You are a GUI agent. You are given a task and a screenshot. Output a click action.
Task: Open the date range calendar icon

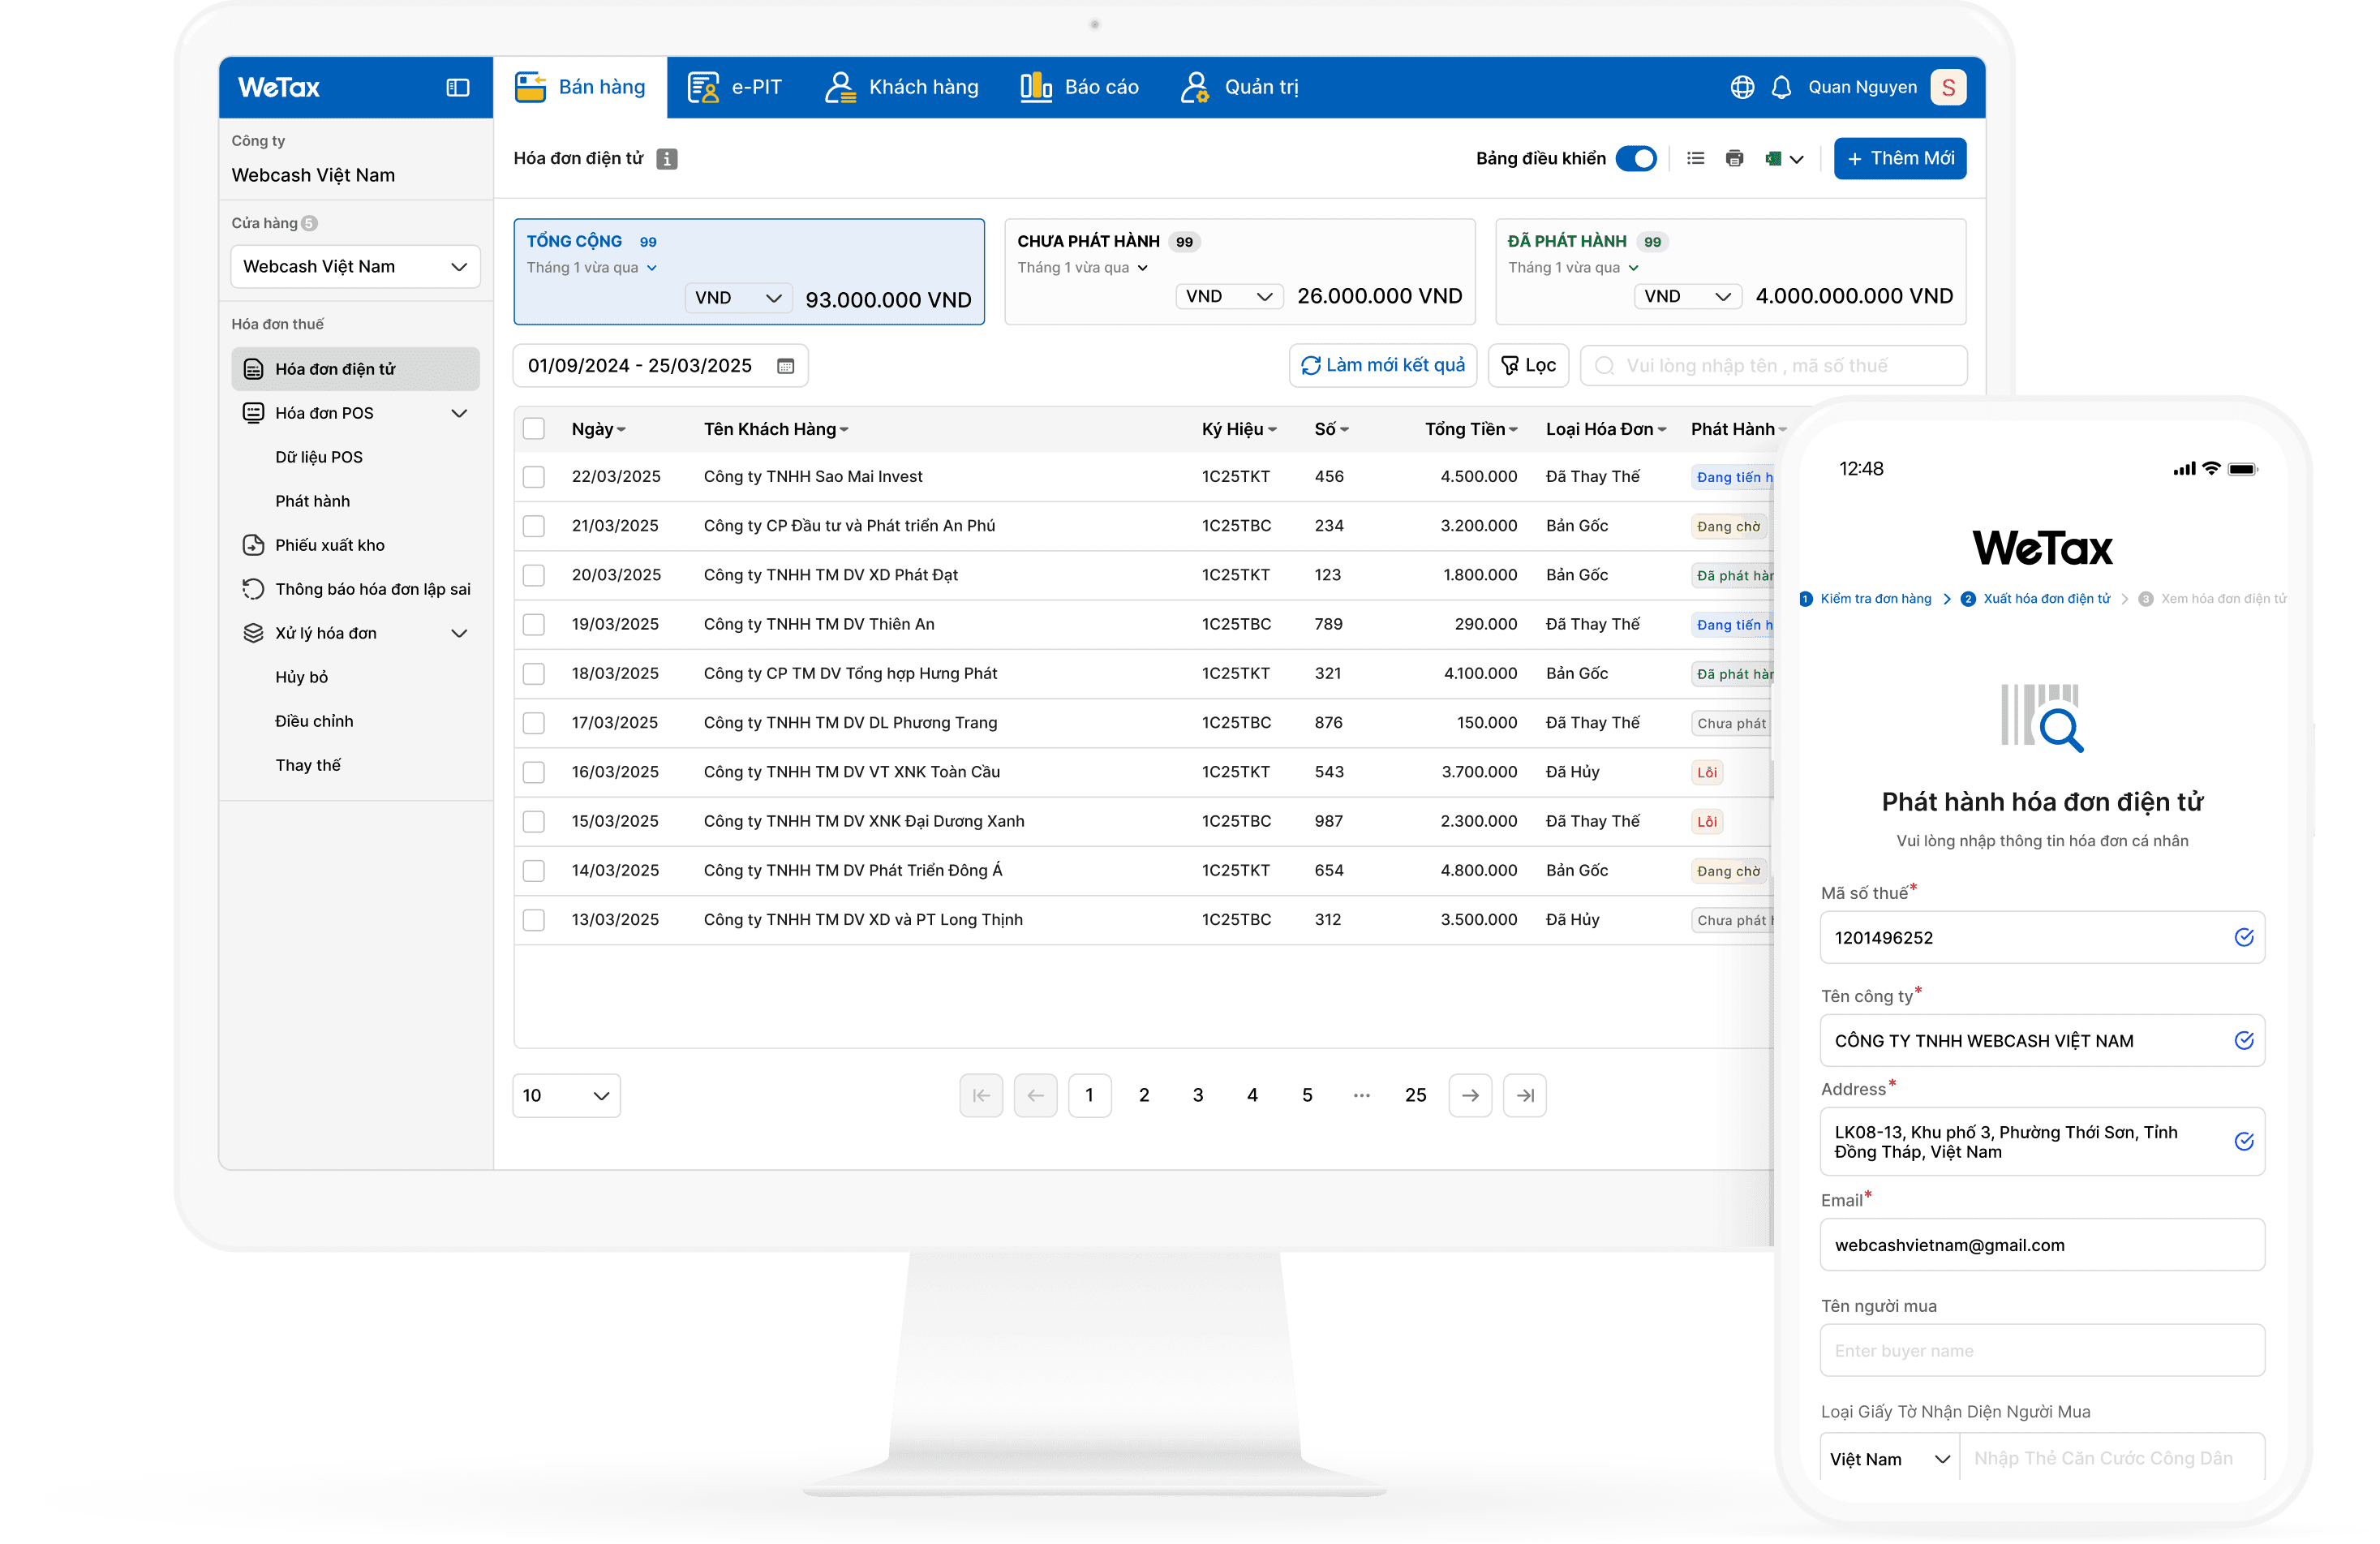pyautogui.click(x=786, y=366)
